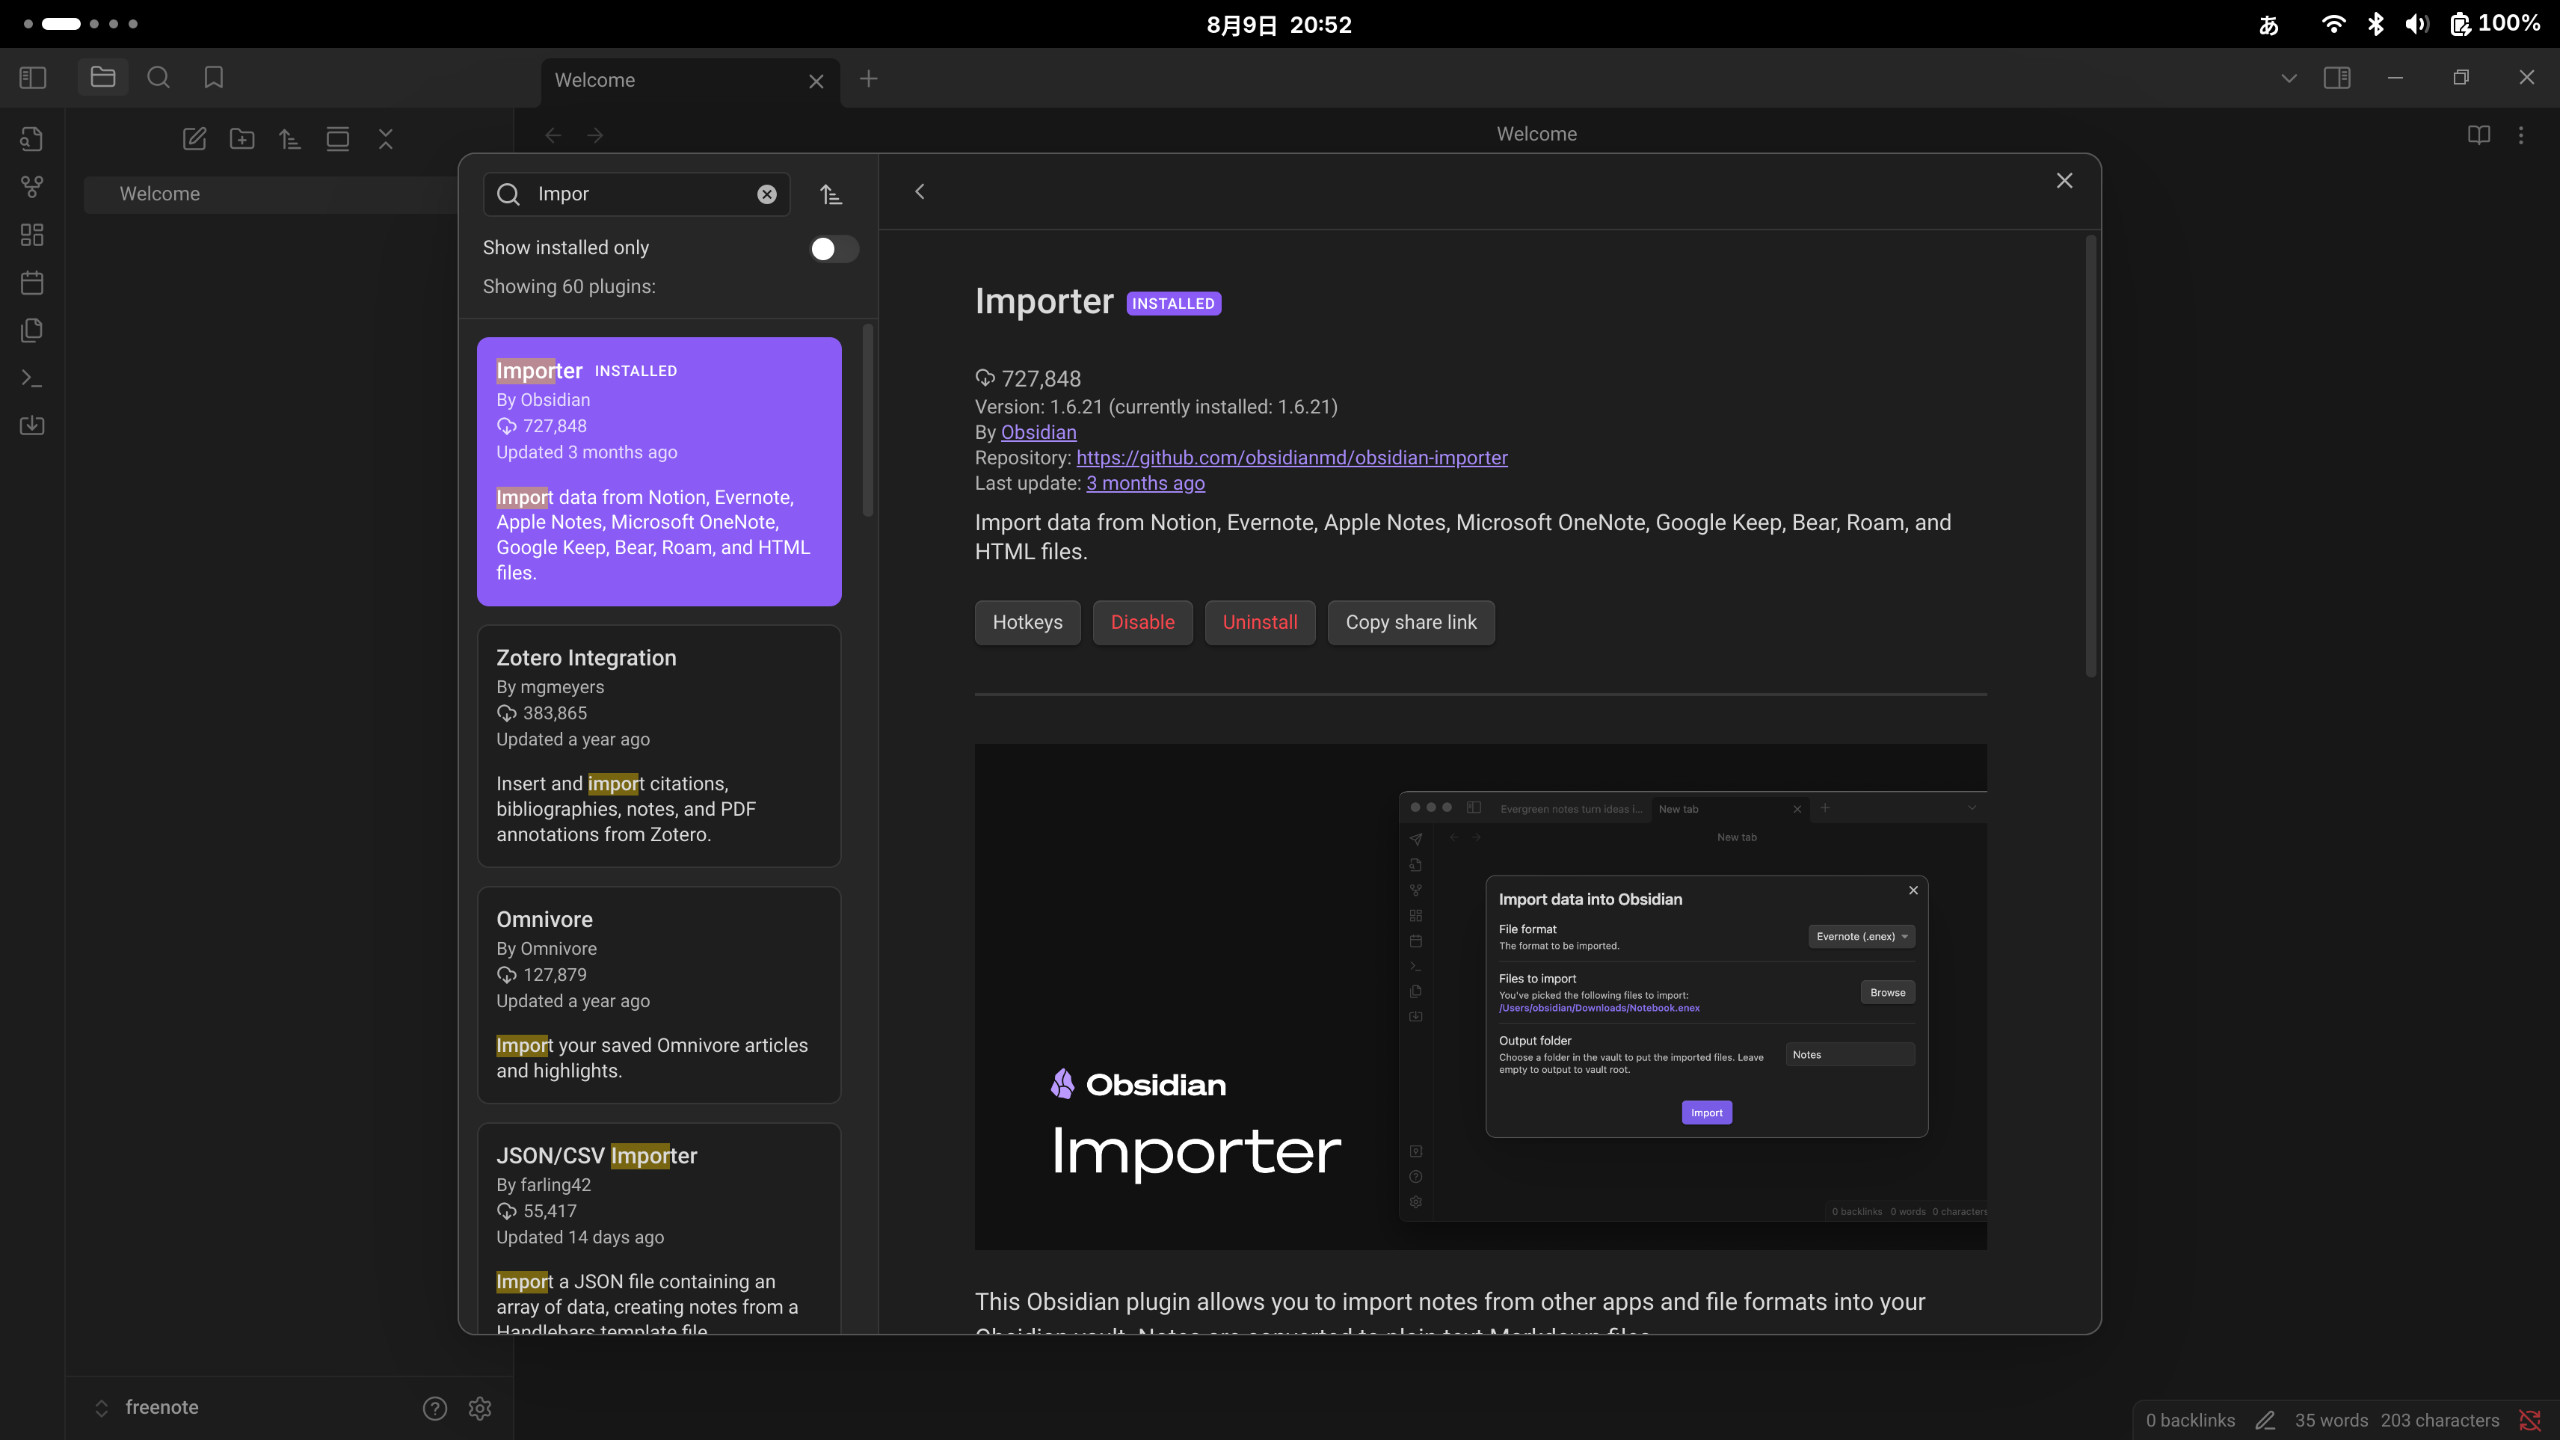Select the Zotero Integration plugin card
The height and width of the screenshot is (1440, 2560).
[x=659, y=746]
